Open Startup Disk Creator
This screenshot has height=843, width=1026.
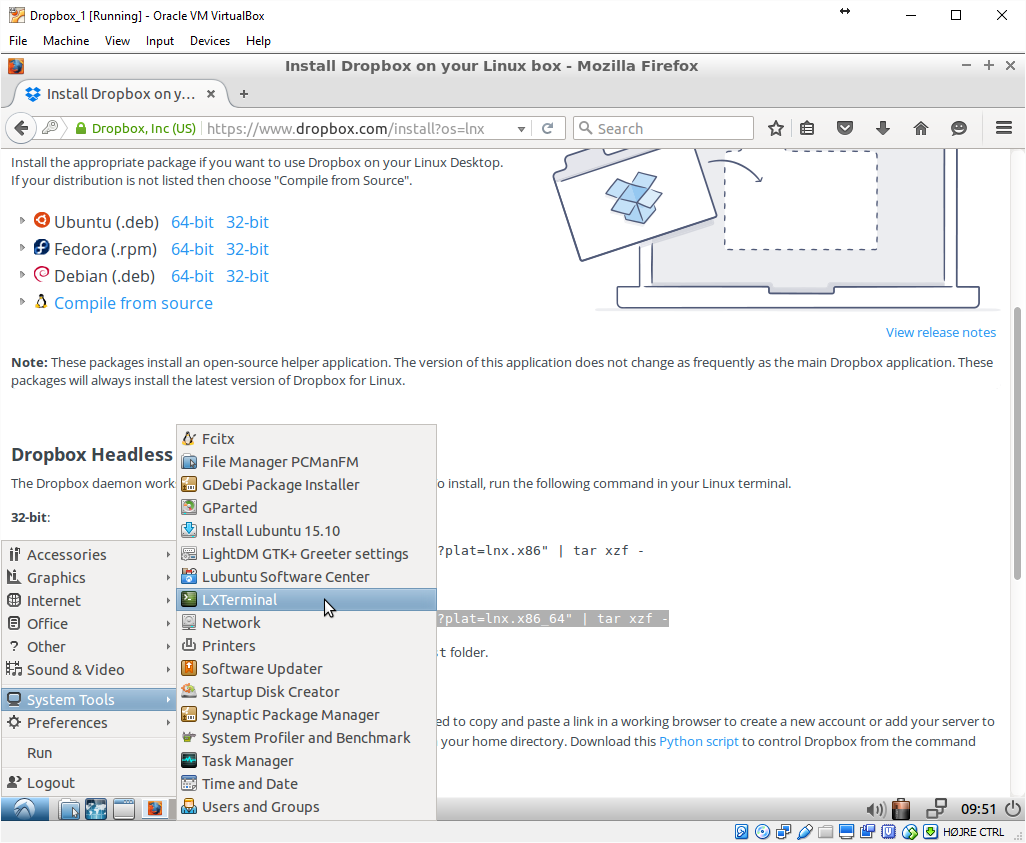tap(306, 691)
